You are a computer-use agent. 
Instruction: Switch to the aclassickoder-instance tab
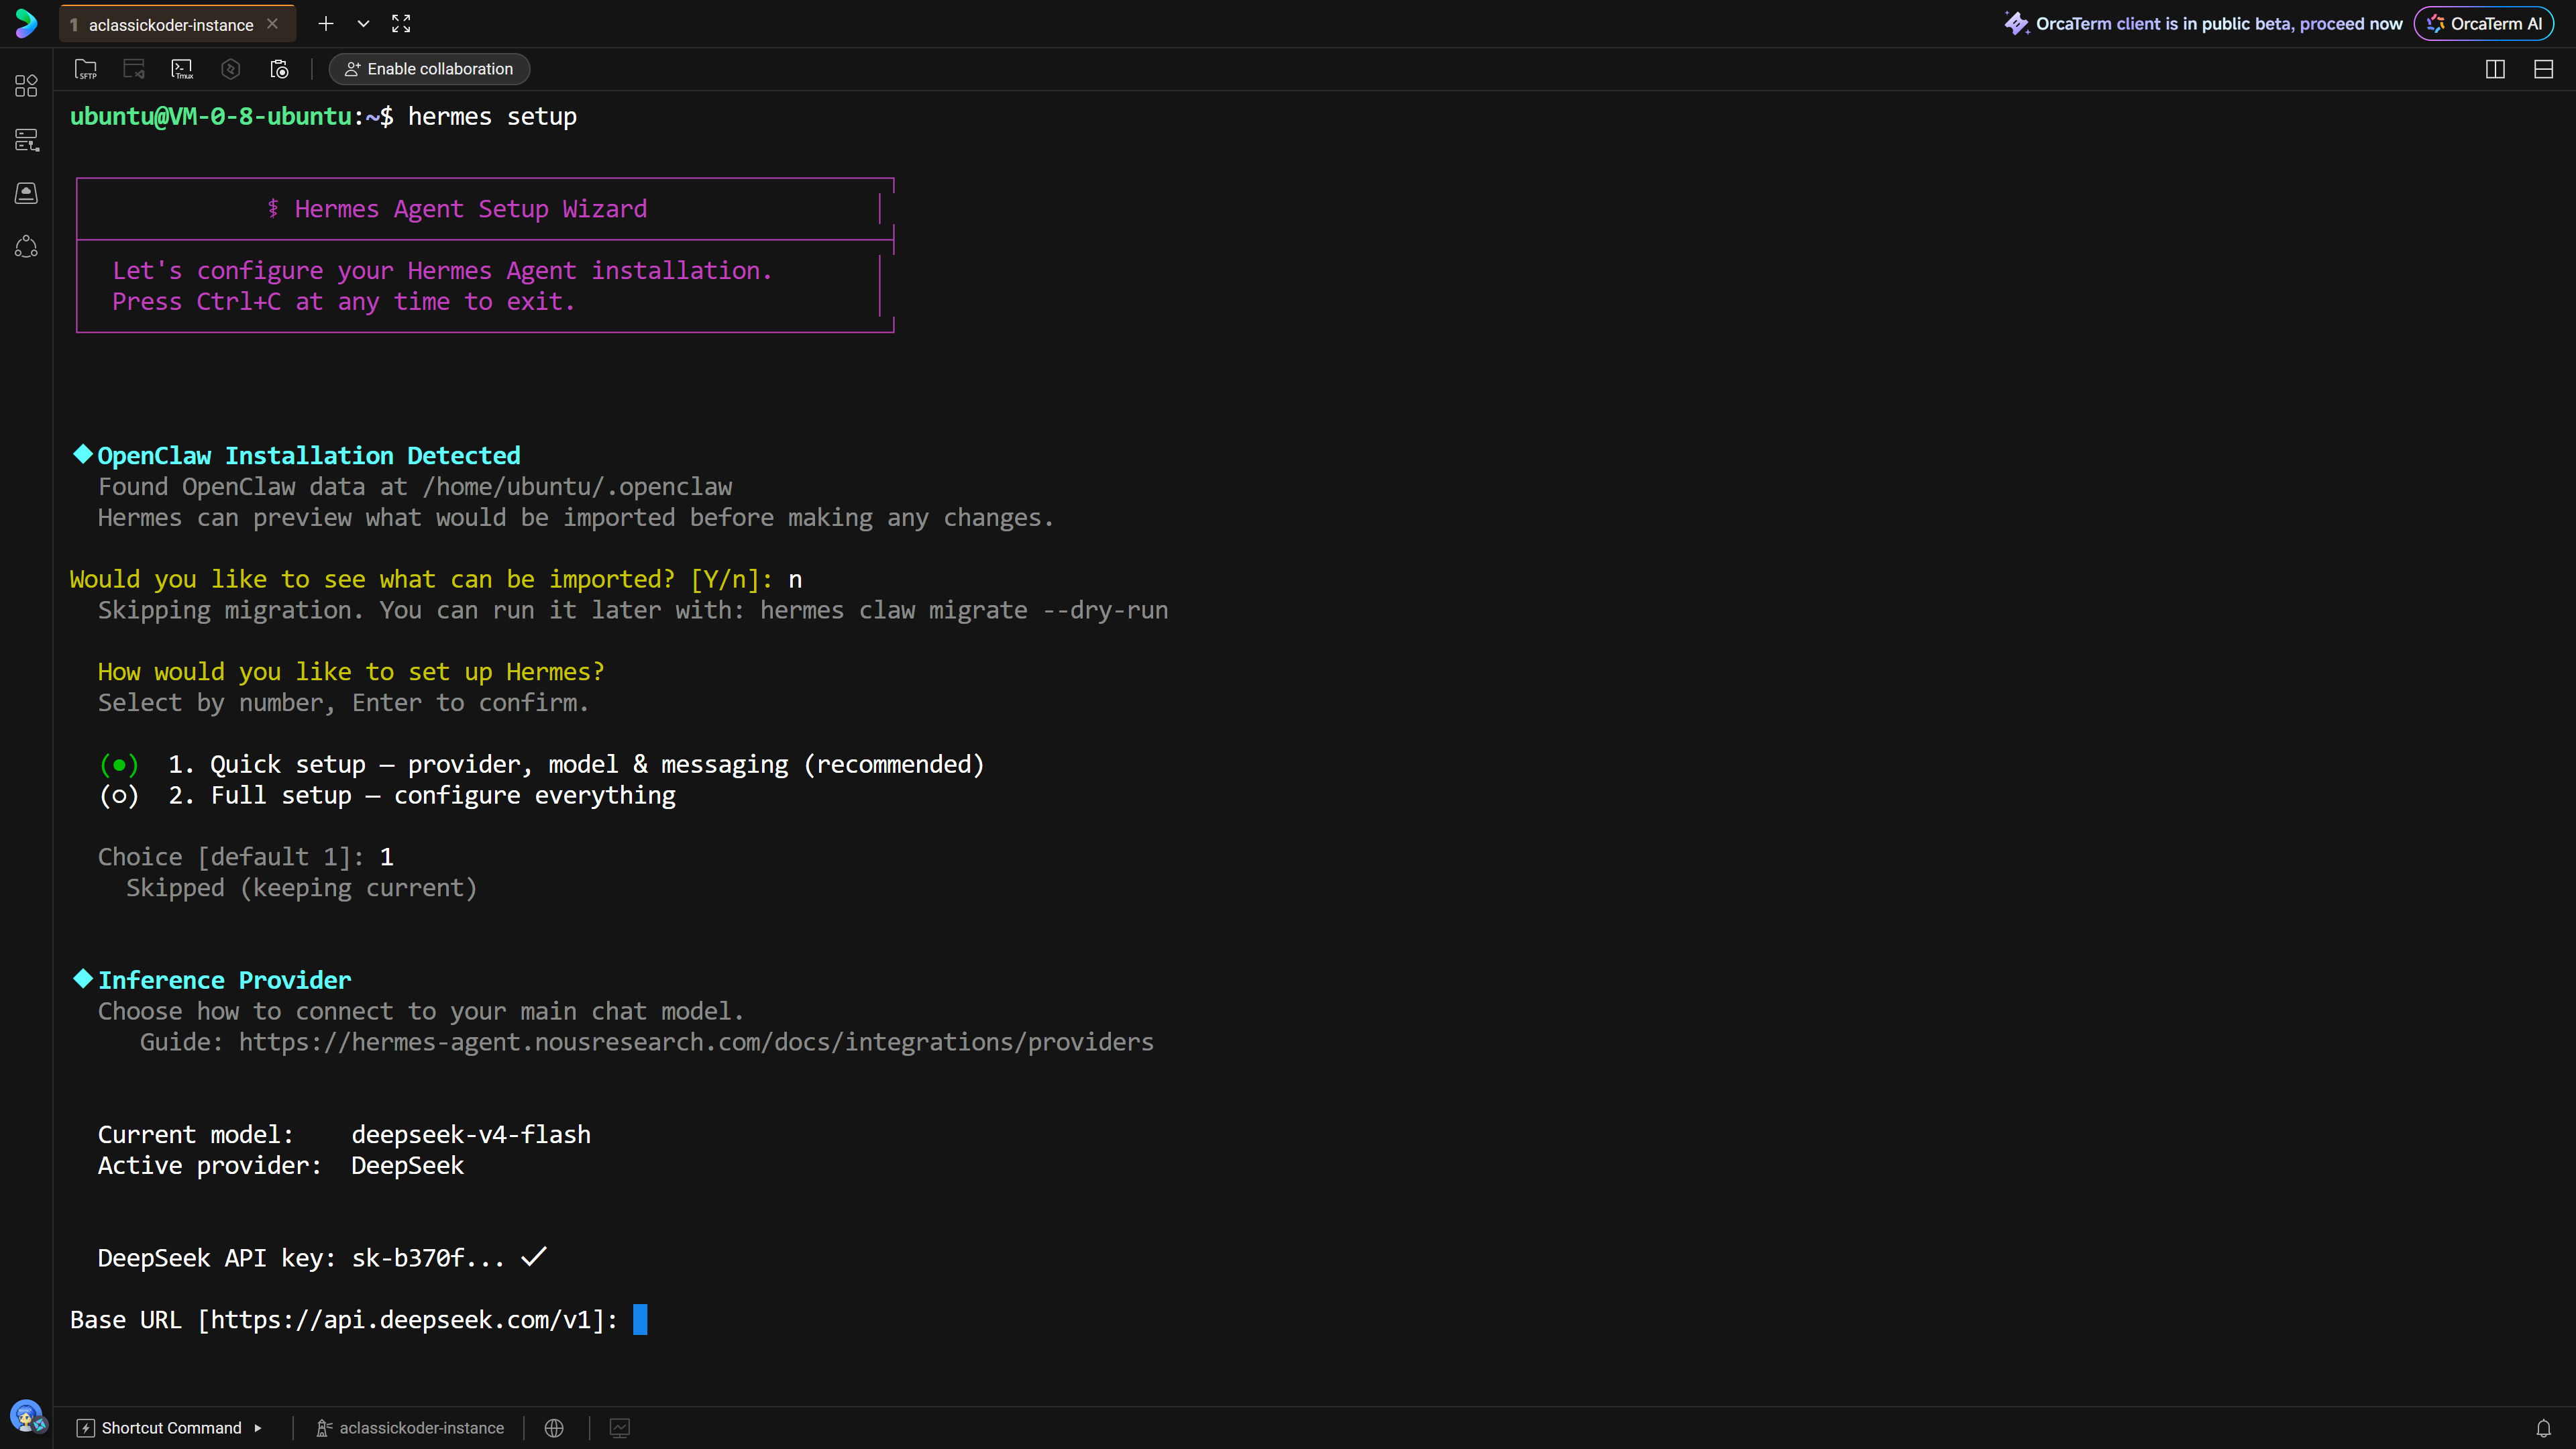170,24
